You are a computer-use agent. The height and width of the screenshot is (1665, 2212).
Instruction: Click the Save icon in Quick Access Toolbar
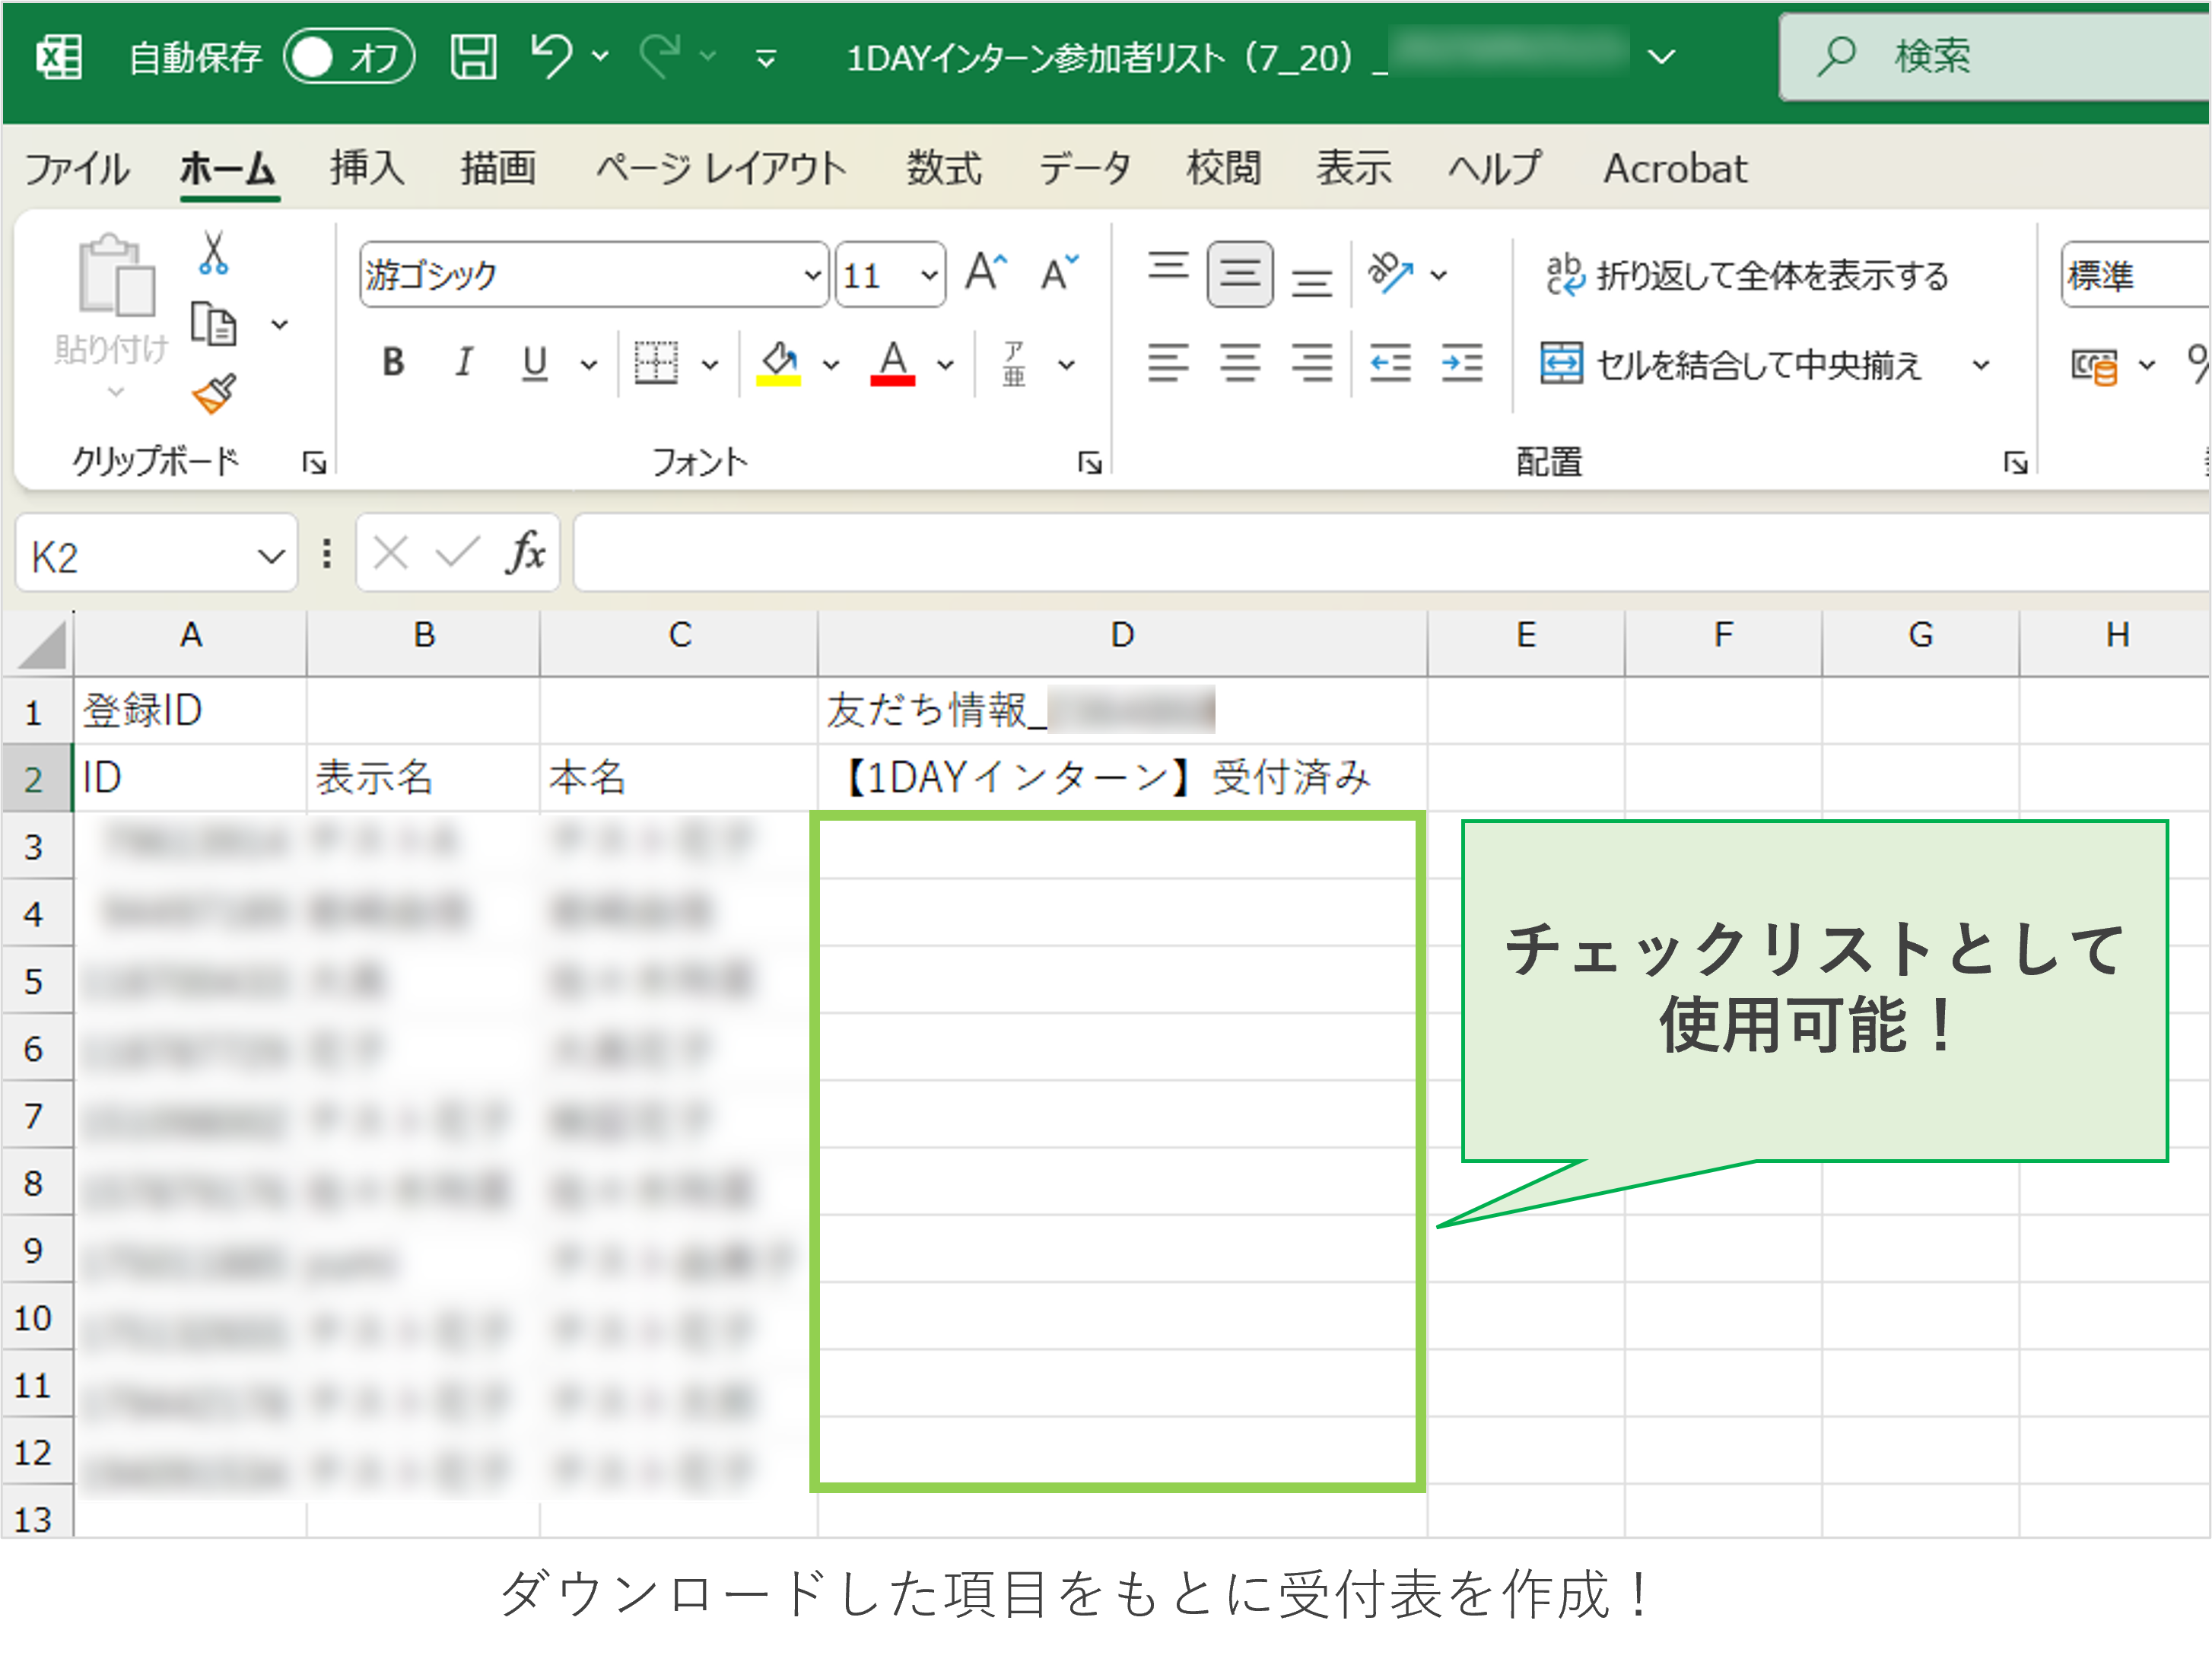click(x=473, y=57)
